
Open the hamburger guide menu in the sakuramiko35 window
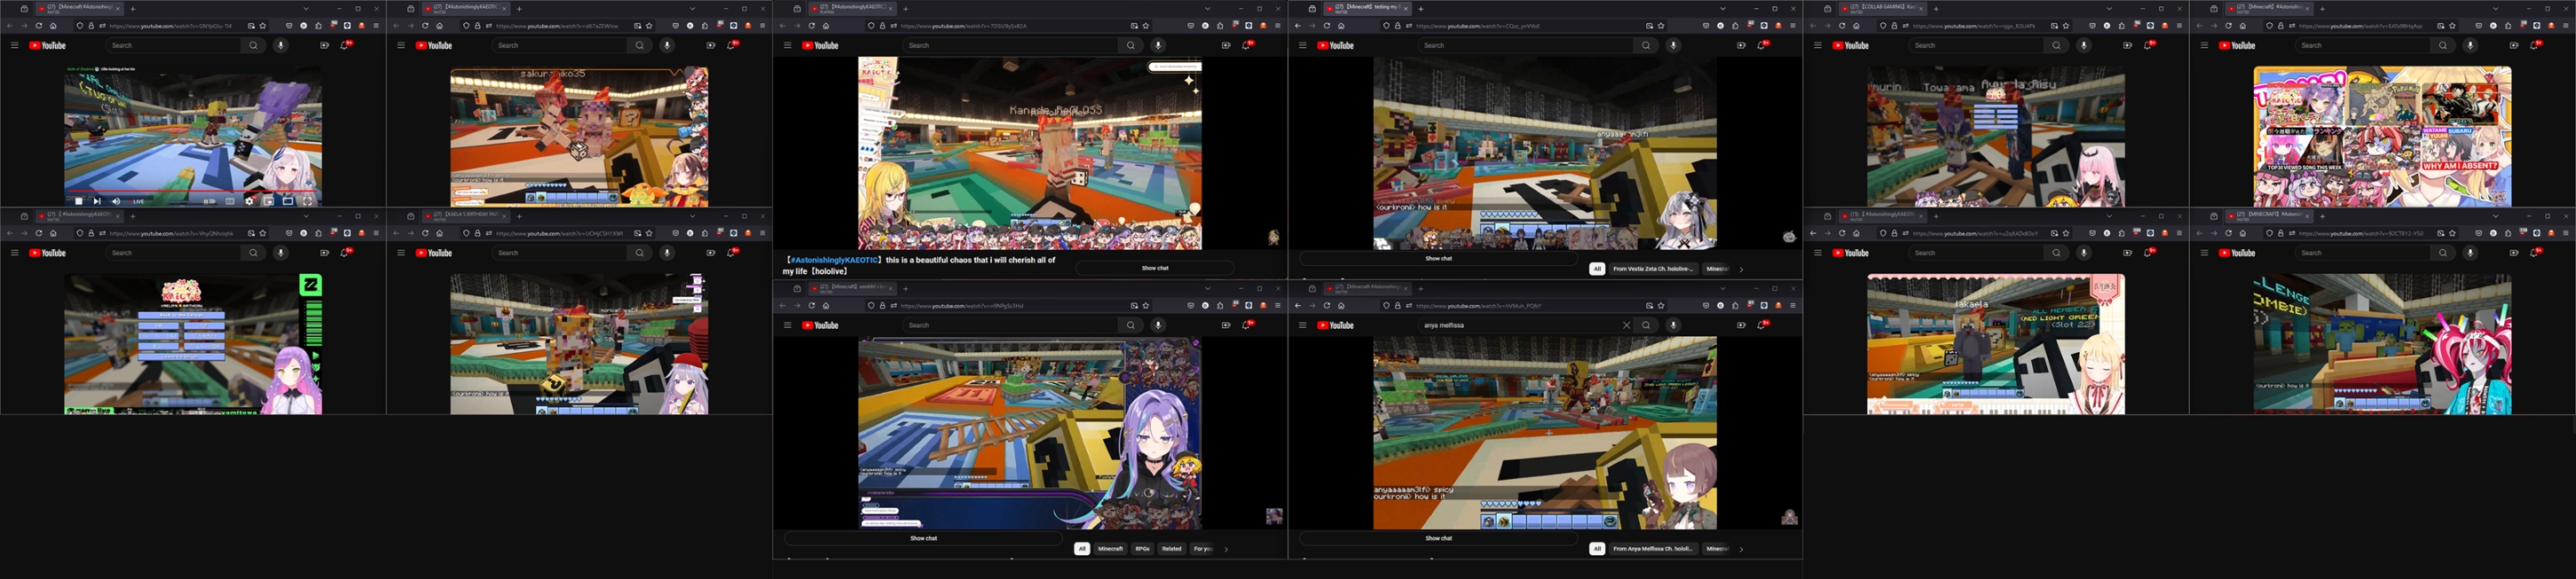tap(401, 45)
